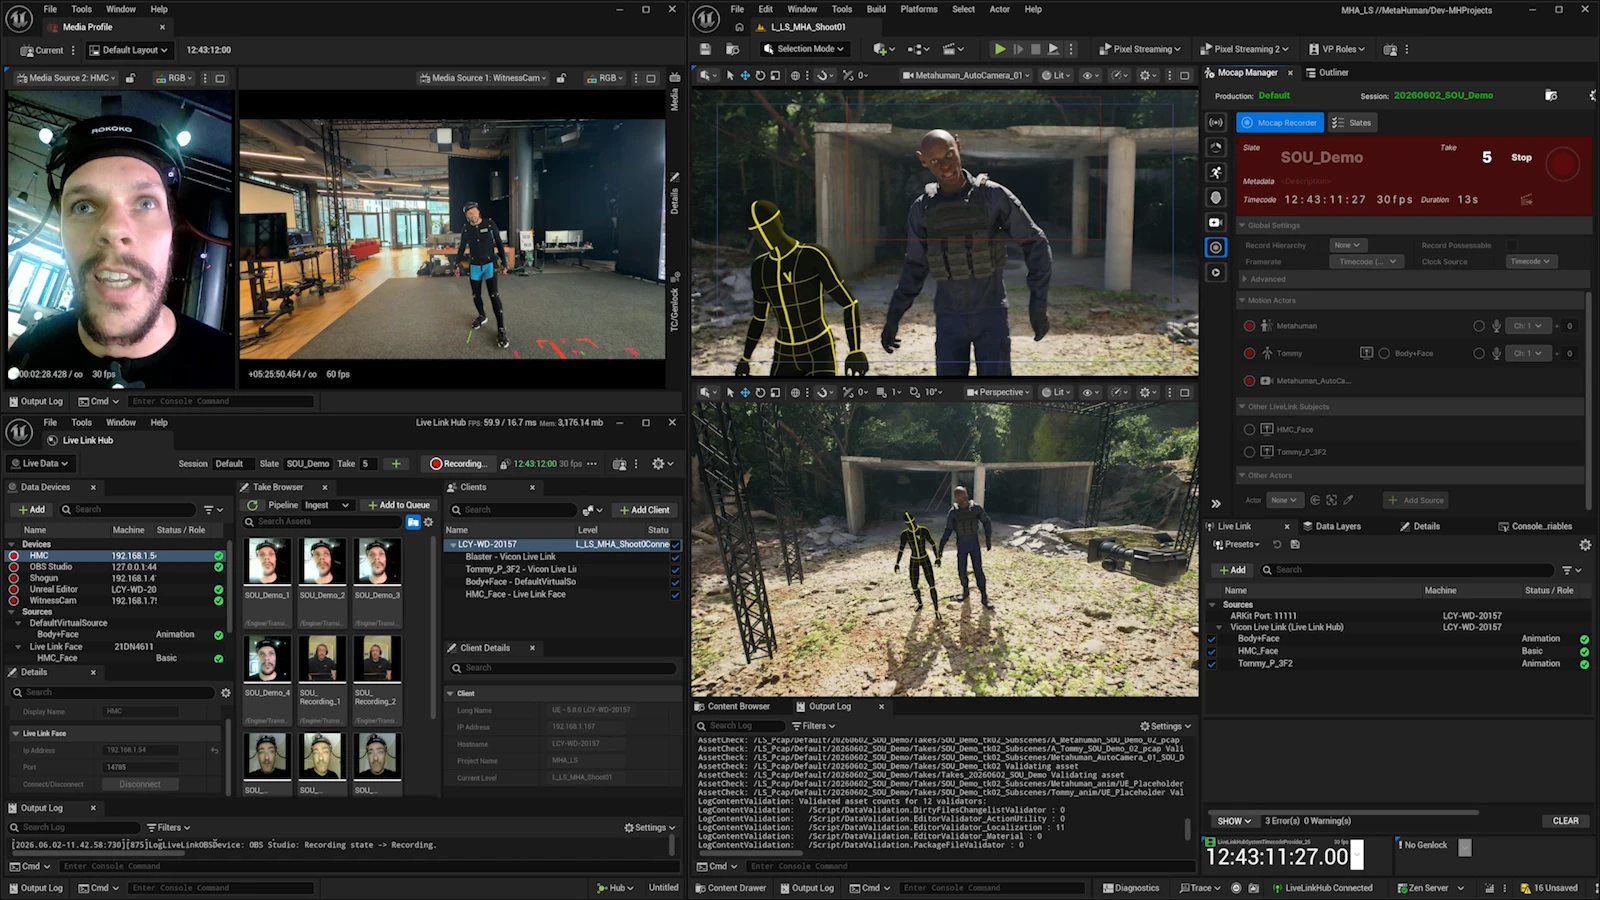
Task: Toggle the Tommy_P_3F2 checkbox in Live Link sources
Action: click(x=1212, y=664)
